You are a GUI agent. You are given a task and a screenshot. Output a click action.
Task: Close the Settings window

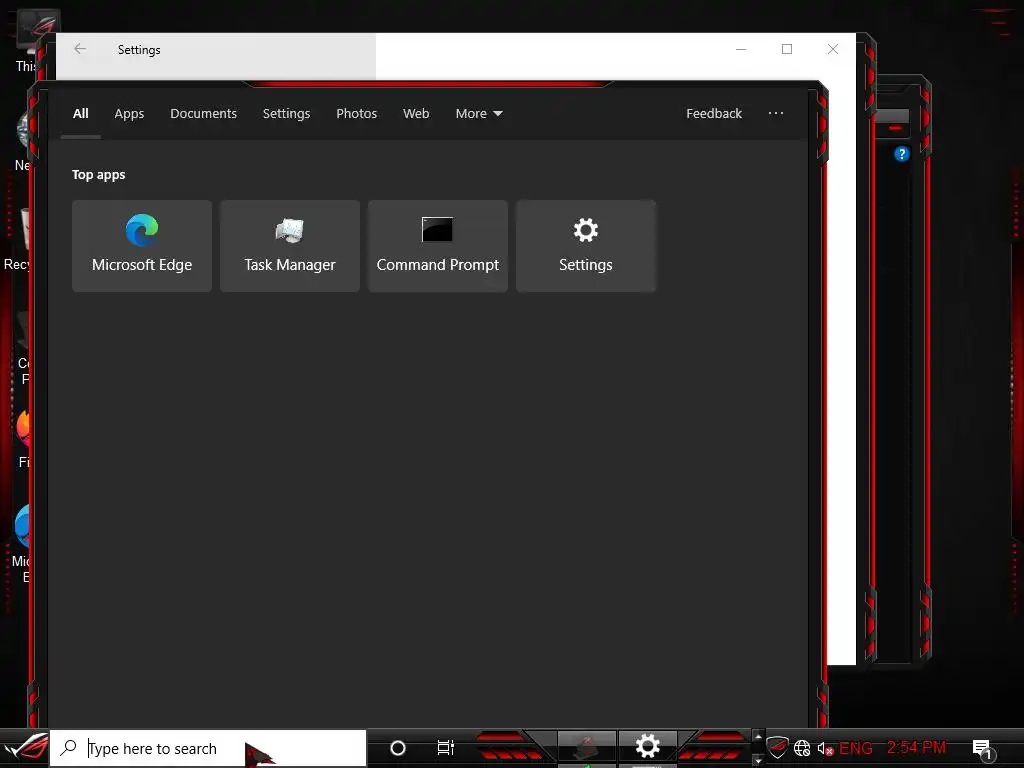(x=833, y=49)
